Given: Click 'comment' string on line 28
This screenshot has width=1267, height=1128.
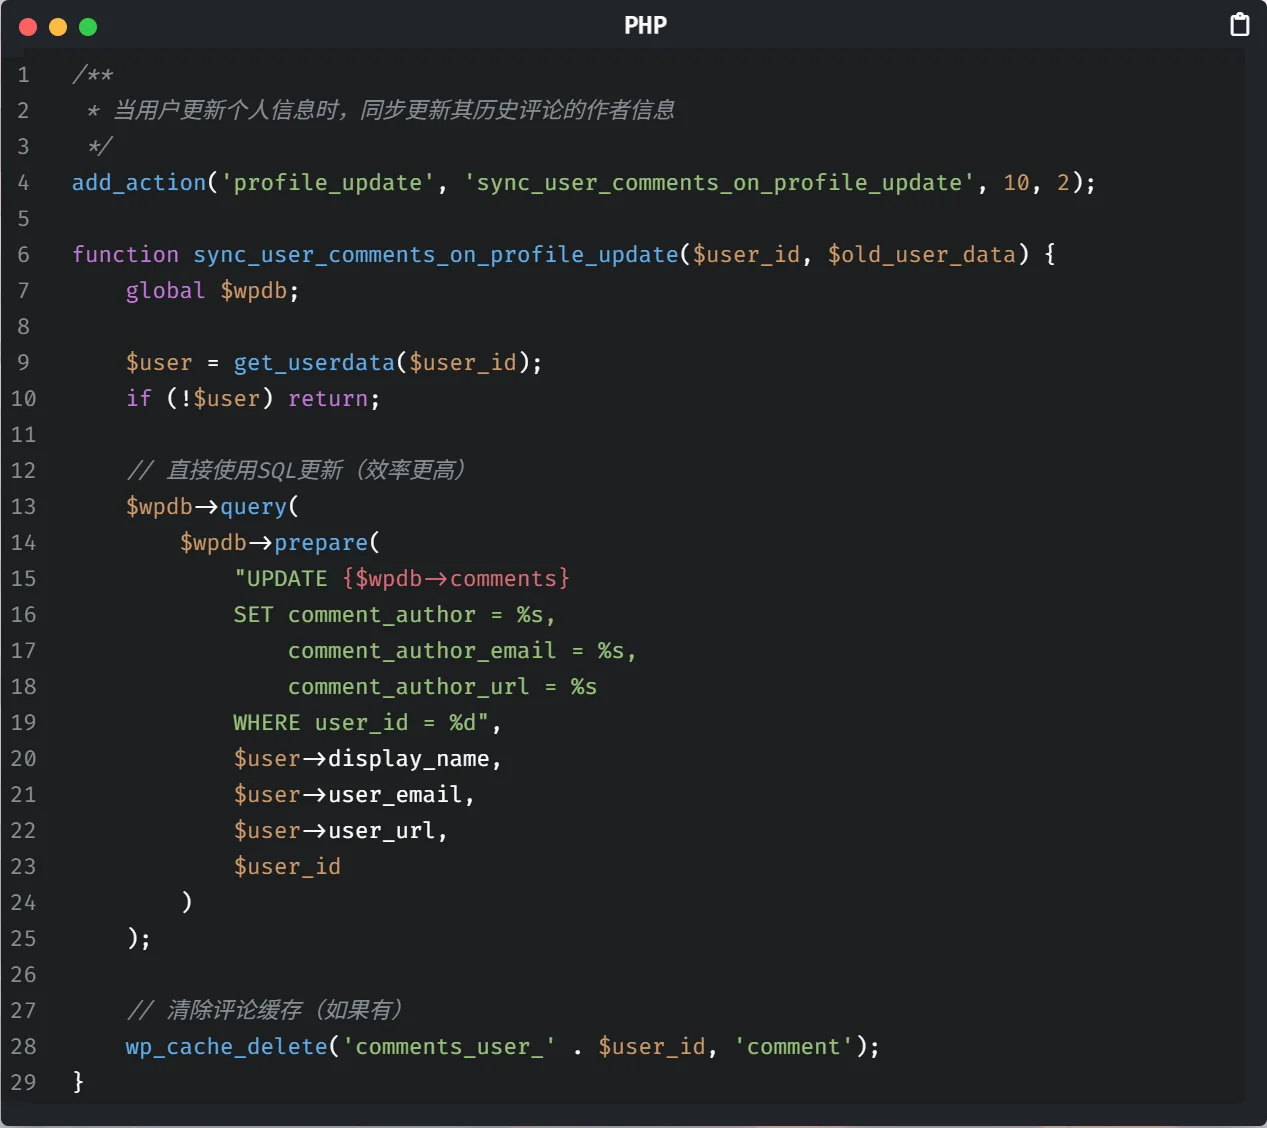Looking at the screenshot, I should (x=794, y=1047).
